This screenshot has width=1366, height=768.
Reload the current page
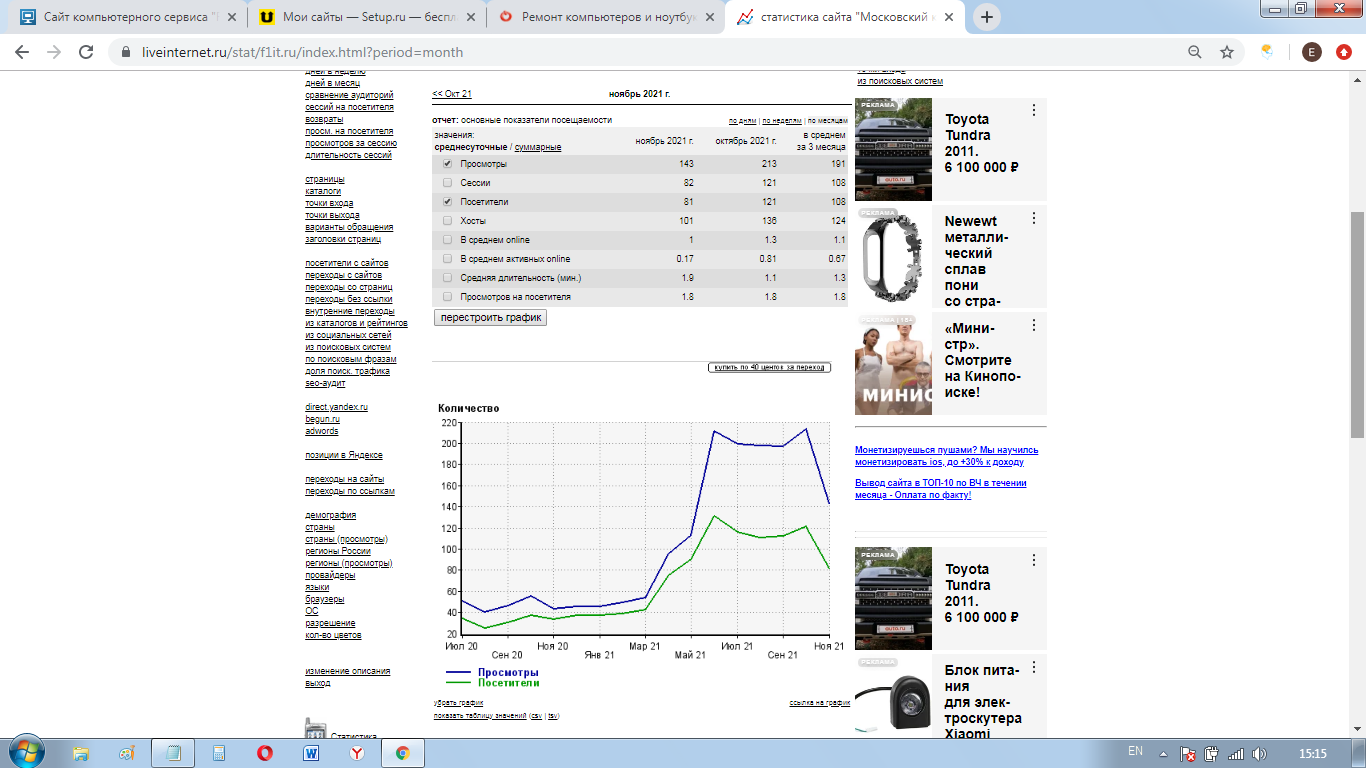pyautogui.click(x=86, y=52)
